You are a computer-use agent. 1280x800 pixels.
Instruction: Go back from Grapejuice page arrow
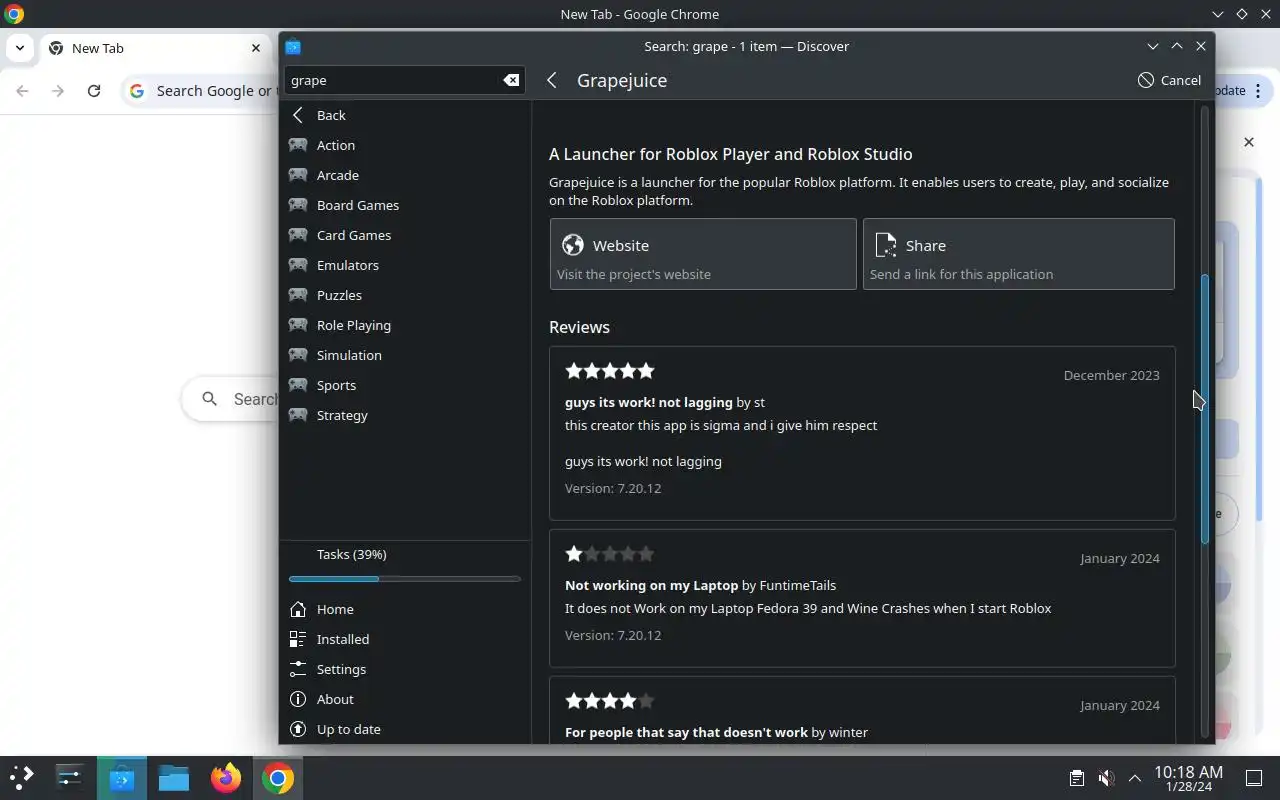tap(552, 80)
